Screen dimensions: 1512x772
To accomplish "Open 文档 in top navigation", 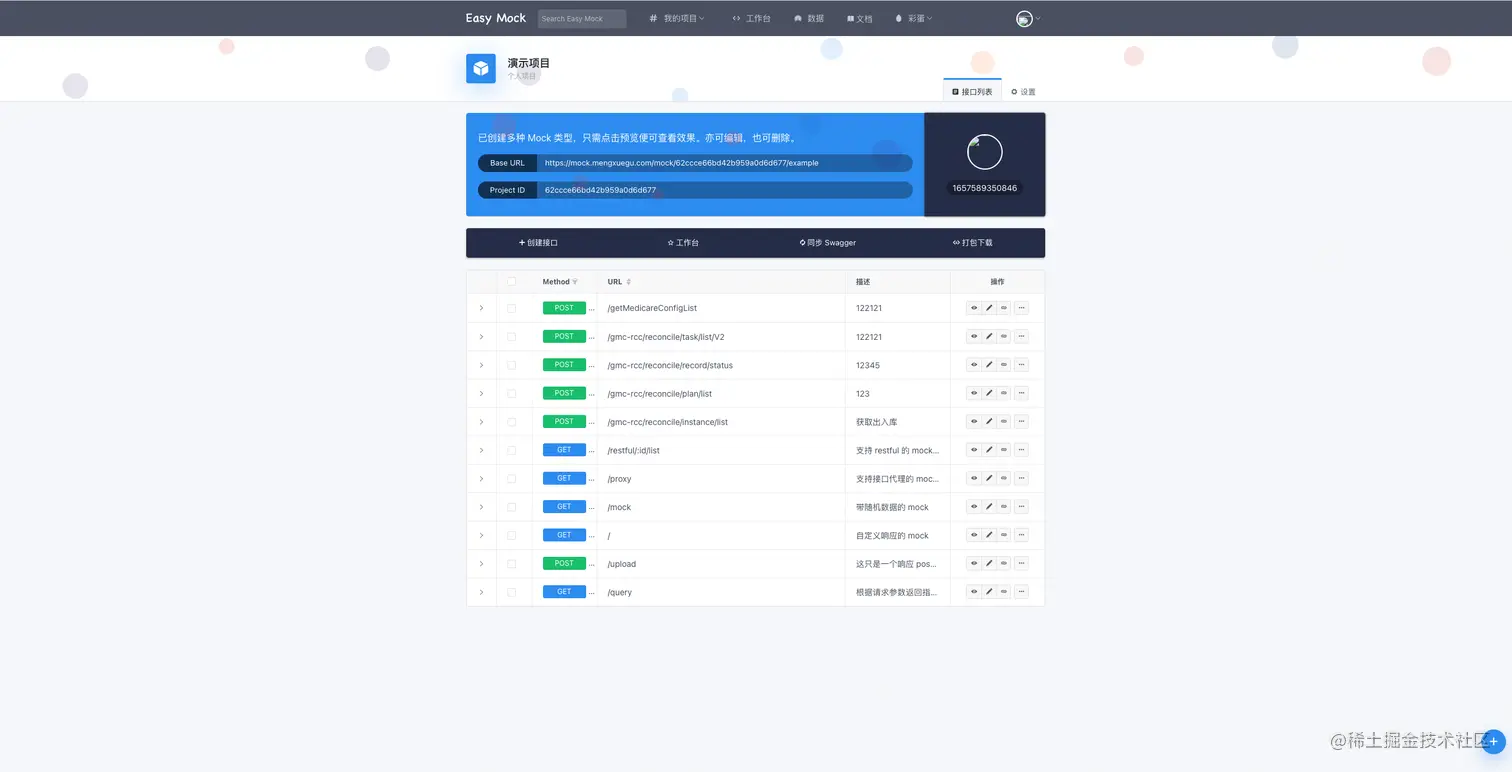I will pyautogui.click(x=860, y=18).
